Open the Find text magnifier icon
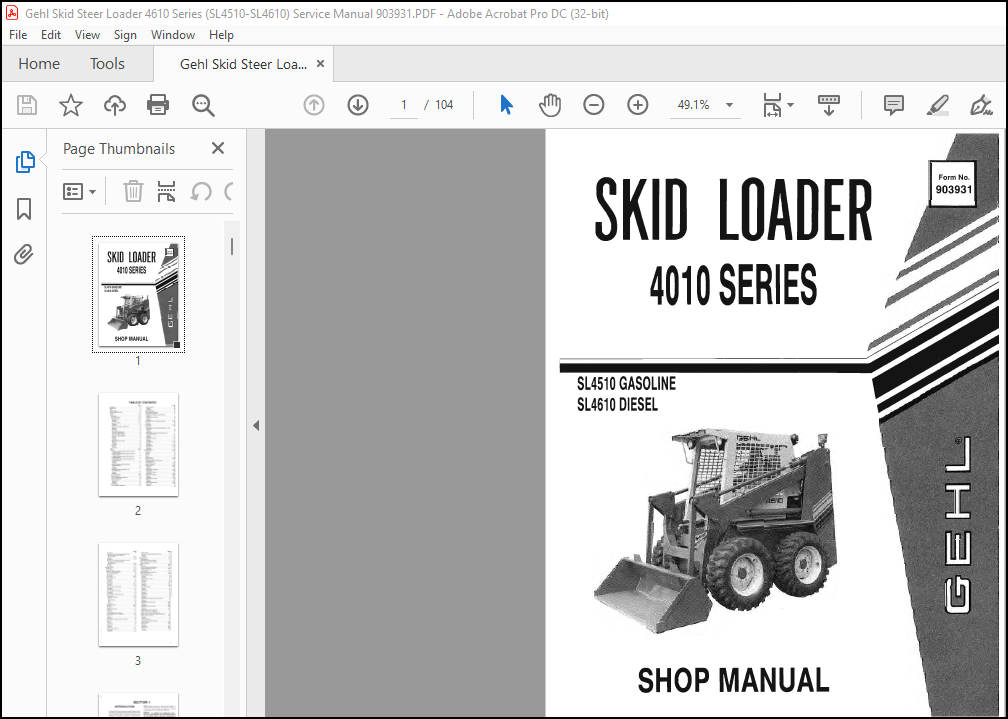1008x719 pixels. click(203, 105)
